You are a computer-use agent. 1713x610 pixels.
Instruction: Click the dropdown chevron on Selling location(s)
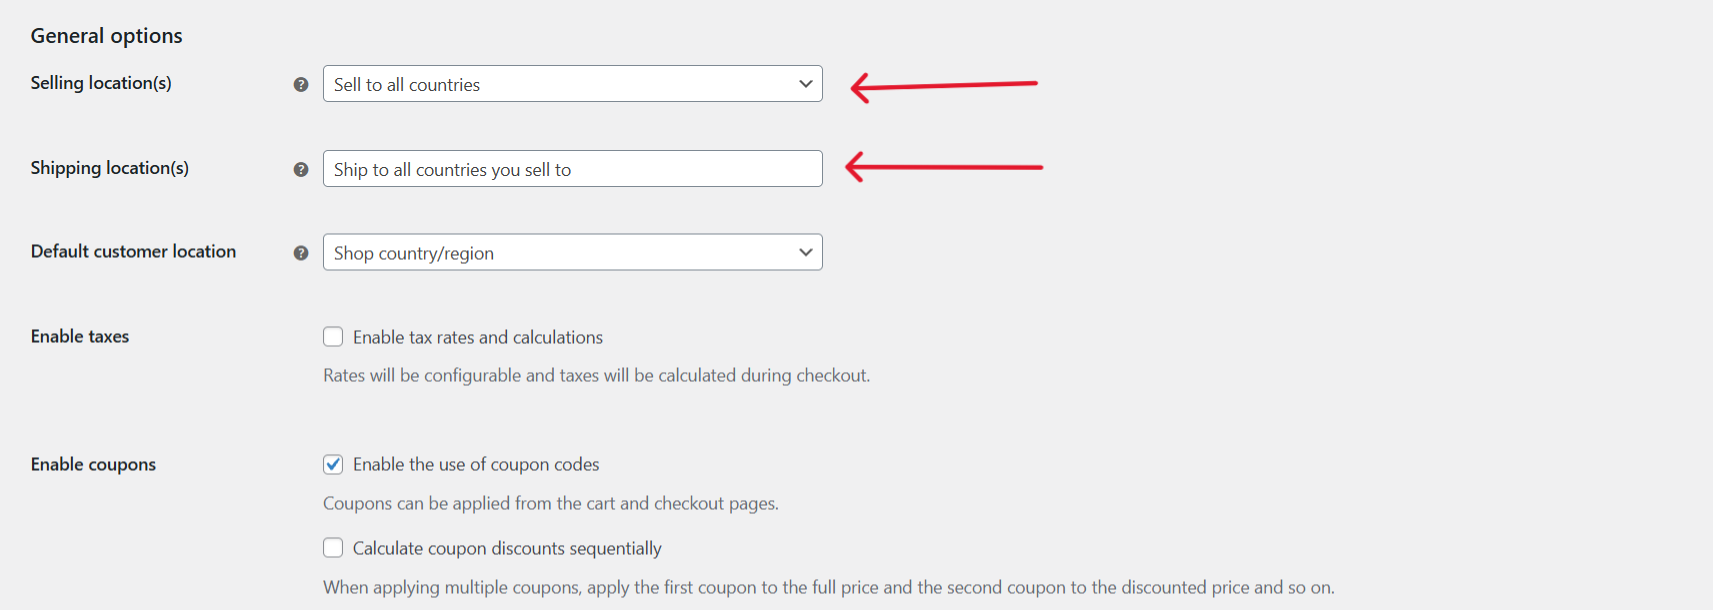805,84
